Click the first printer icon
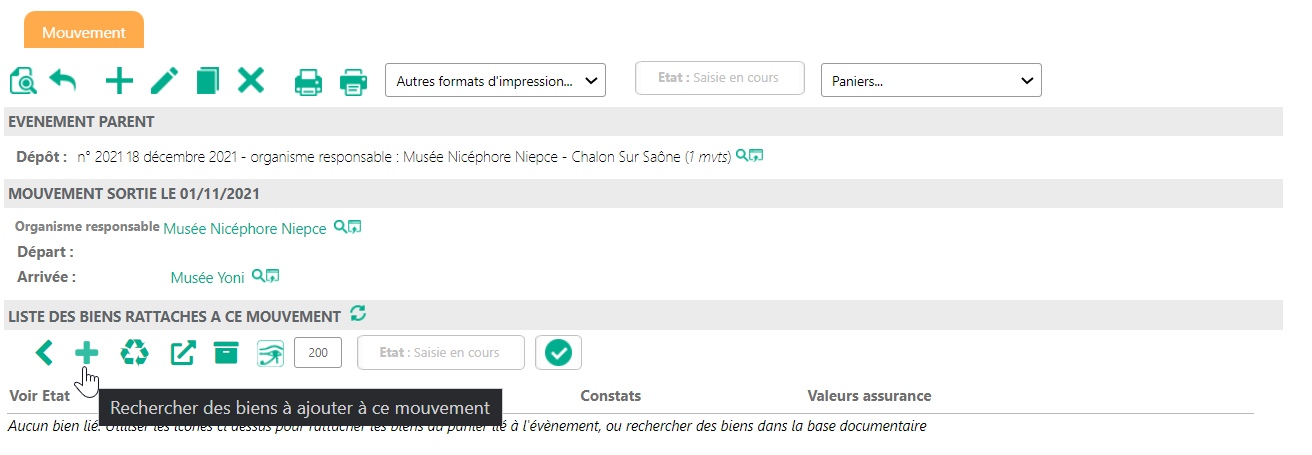 308,82
